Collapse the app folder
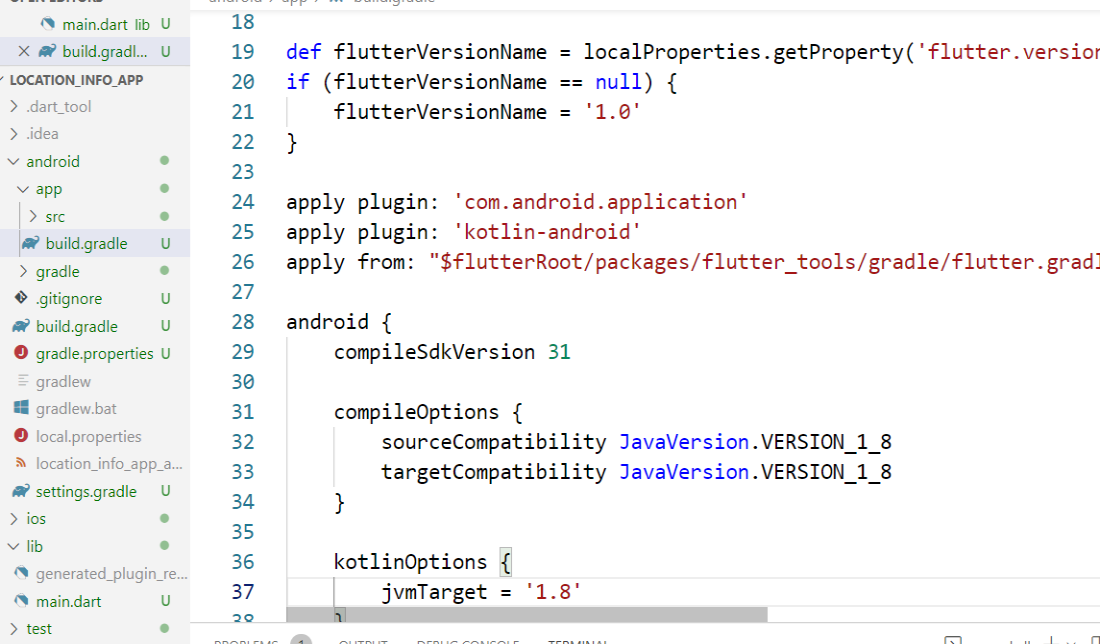1100x644 pixels. (x=23, y=189)
